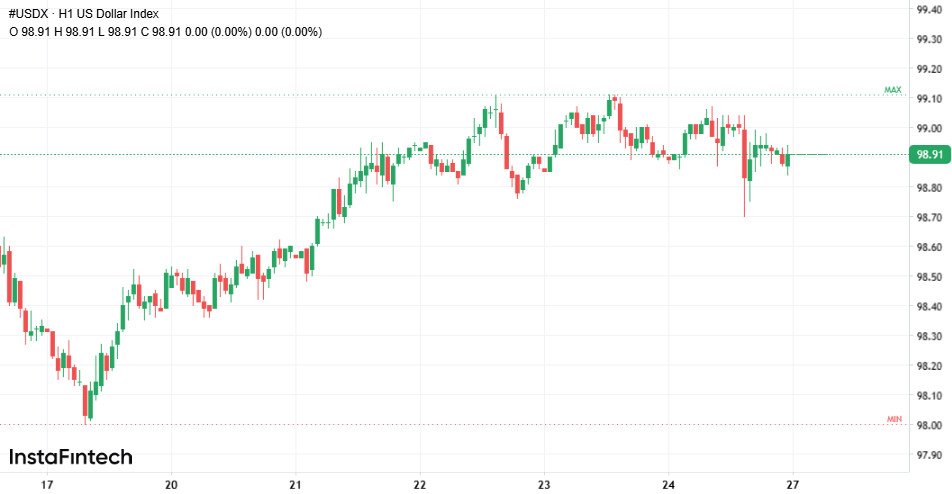Select date 20 on the time axis
The image size is (952, 494).
click(x=171, y=484)
